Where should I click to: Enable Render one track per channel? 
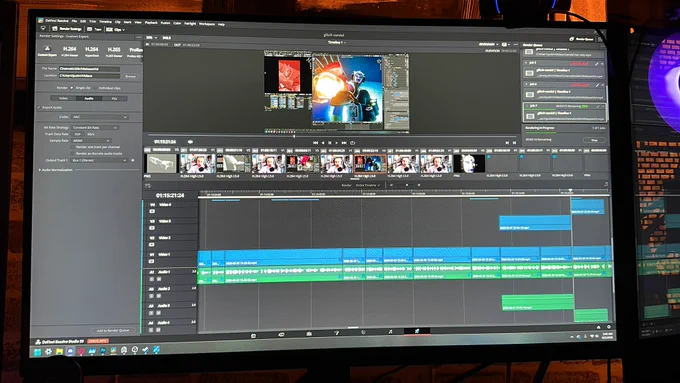click(x=73, y=147)
